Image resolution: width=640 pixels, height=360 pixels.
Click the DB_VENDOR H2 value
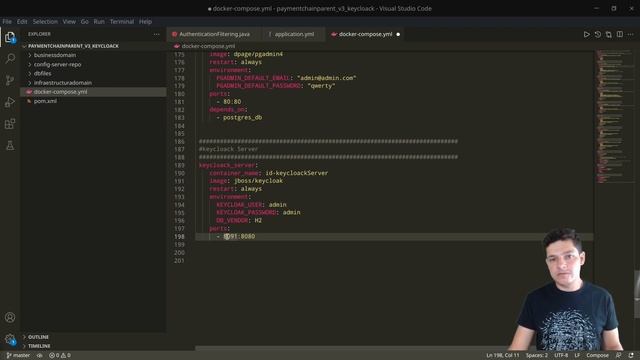(258, 220)
